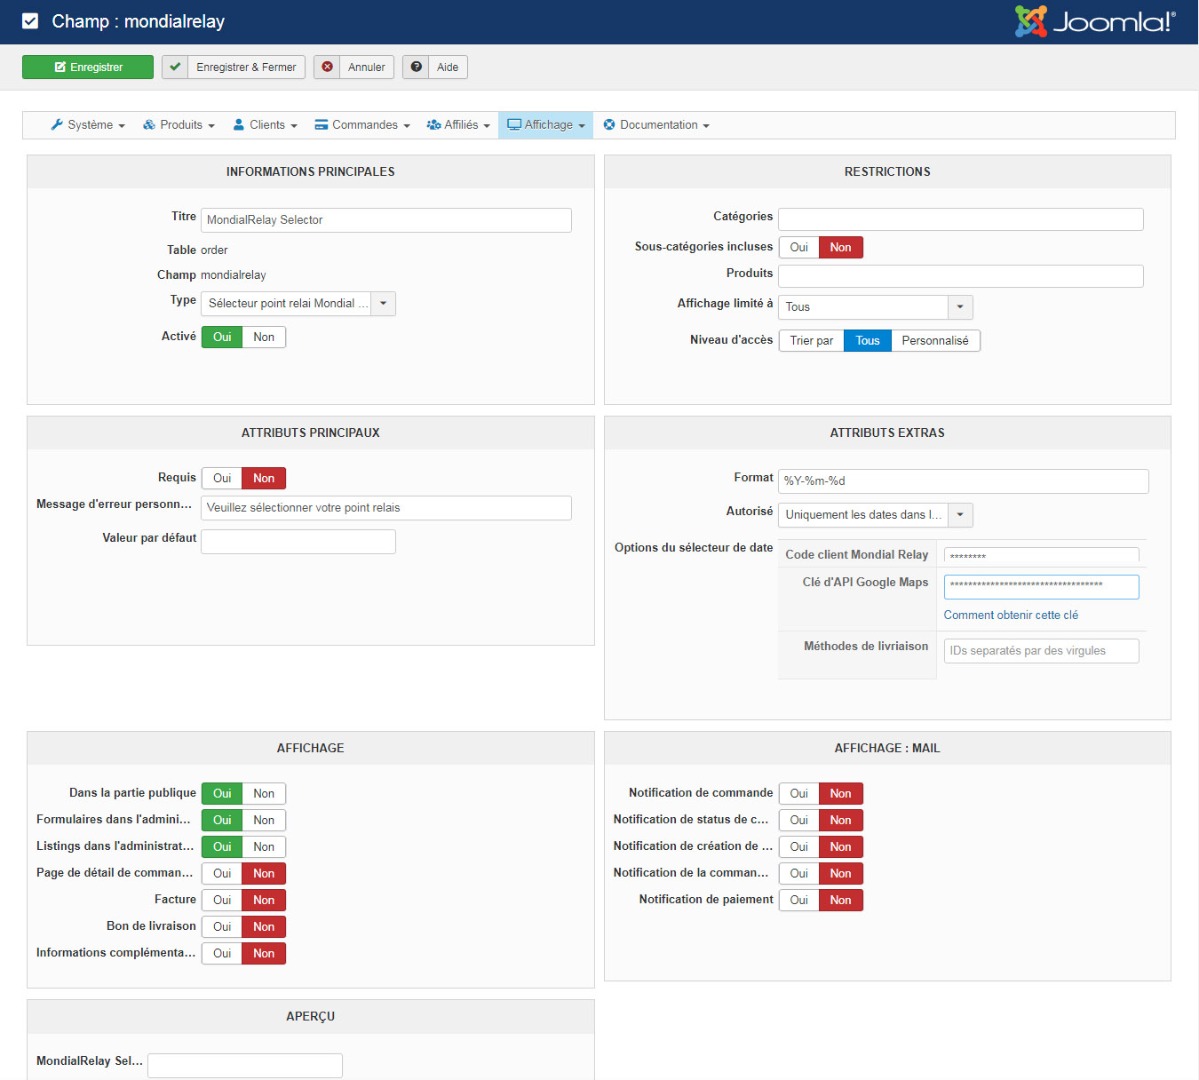Click the Joomla logo
This screenshot has height=1080, width=1199.
[x=1095, y=21]
